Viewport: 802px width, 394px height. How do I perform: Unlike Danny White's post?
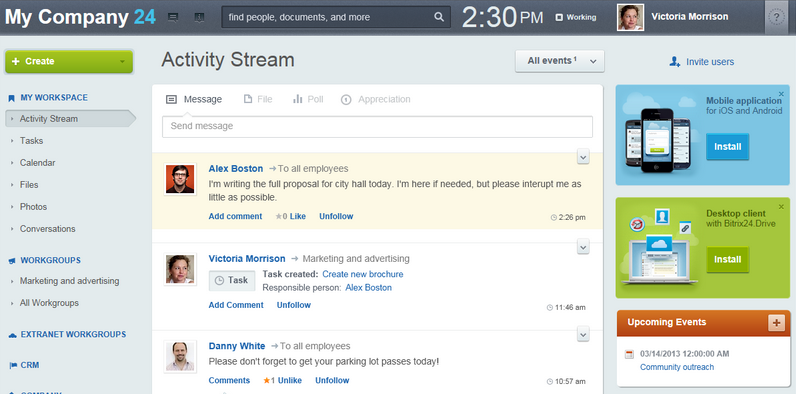[x=289, y=381]
